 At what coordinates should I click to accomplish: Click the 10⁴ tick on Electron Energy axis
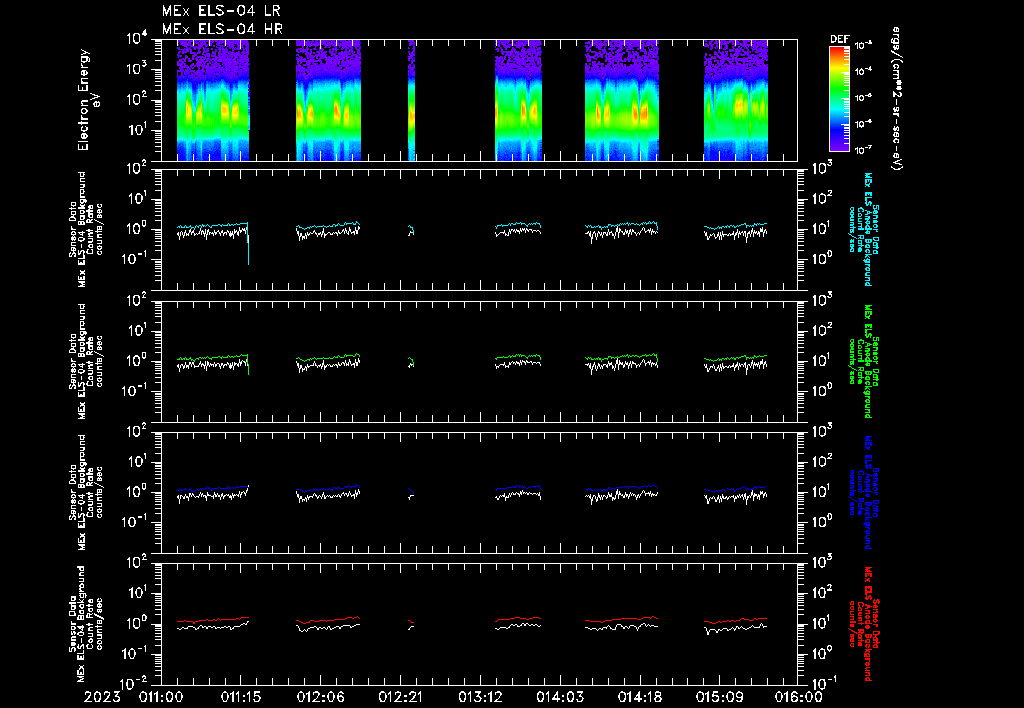[137, 39]
